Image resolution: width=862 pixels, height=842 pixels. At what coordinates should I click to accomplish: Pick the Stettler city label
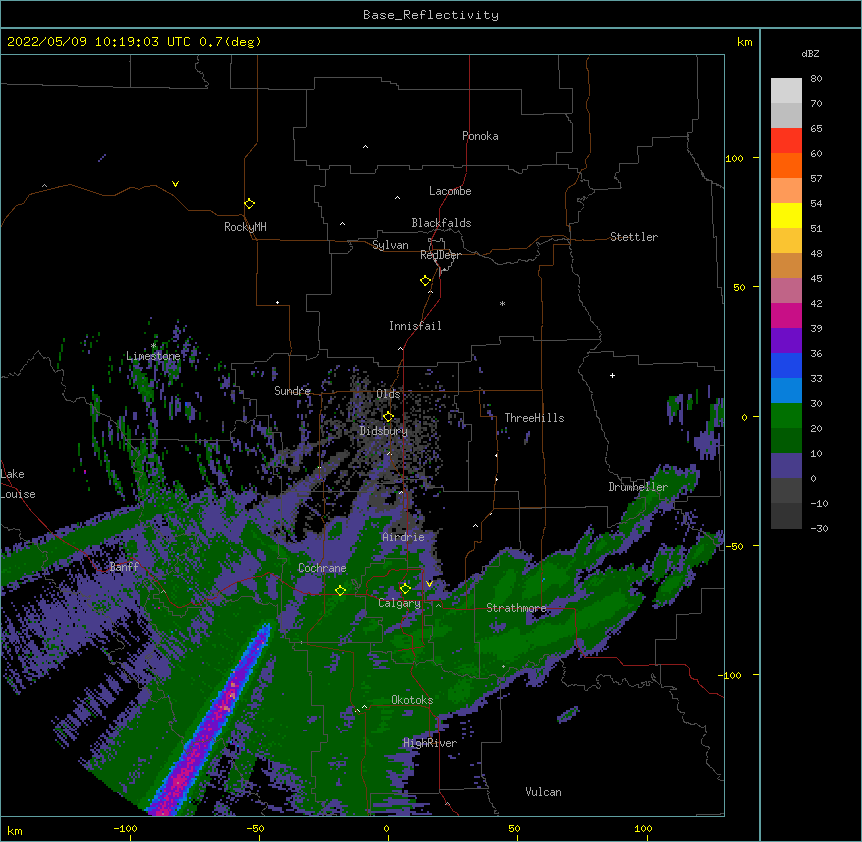point(634,237)
